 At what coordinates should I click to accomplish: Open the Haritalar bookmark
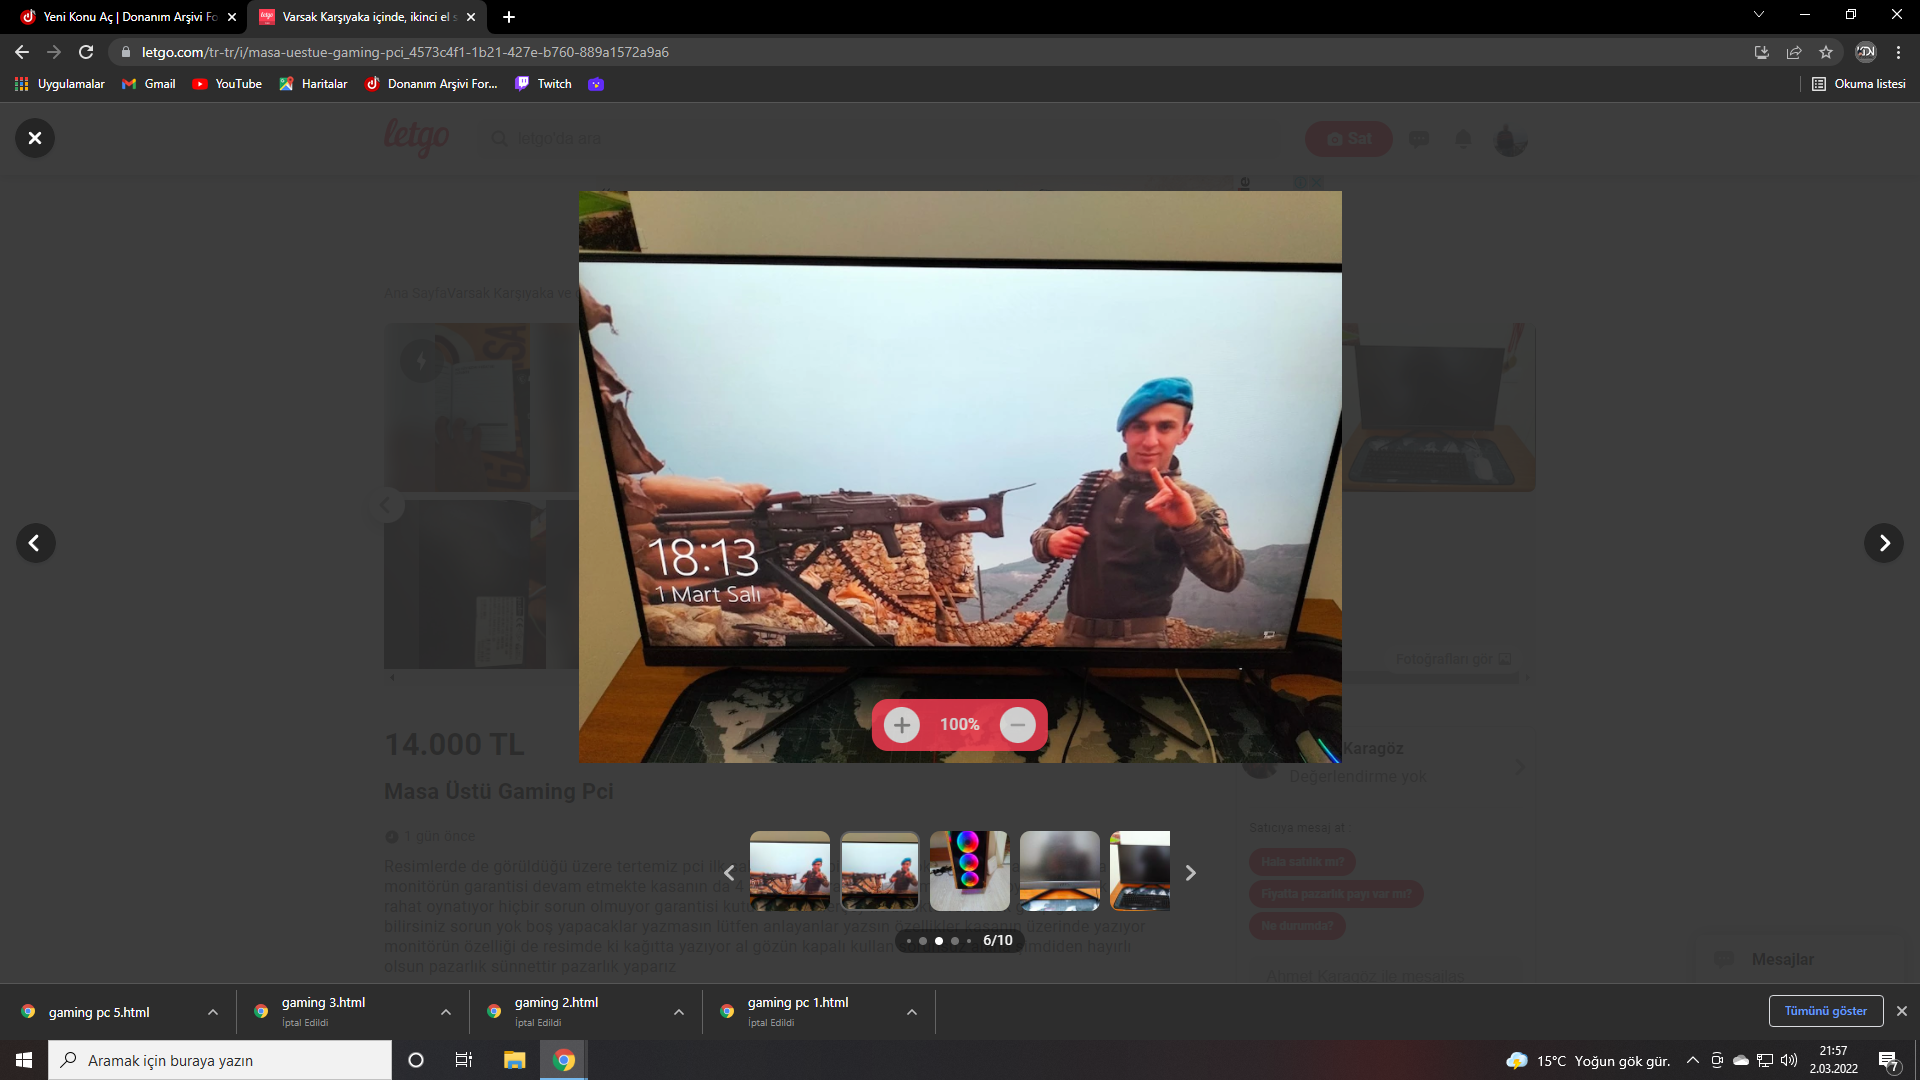click(314, 84)
